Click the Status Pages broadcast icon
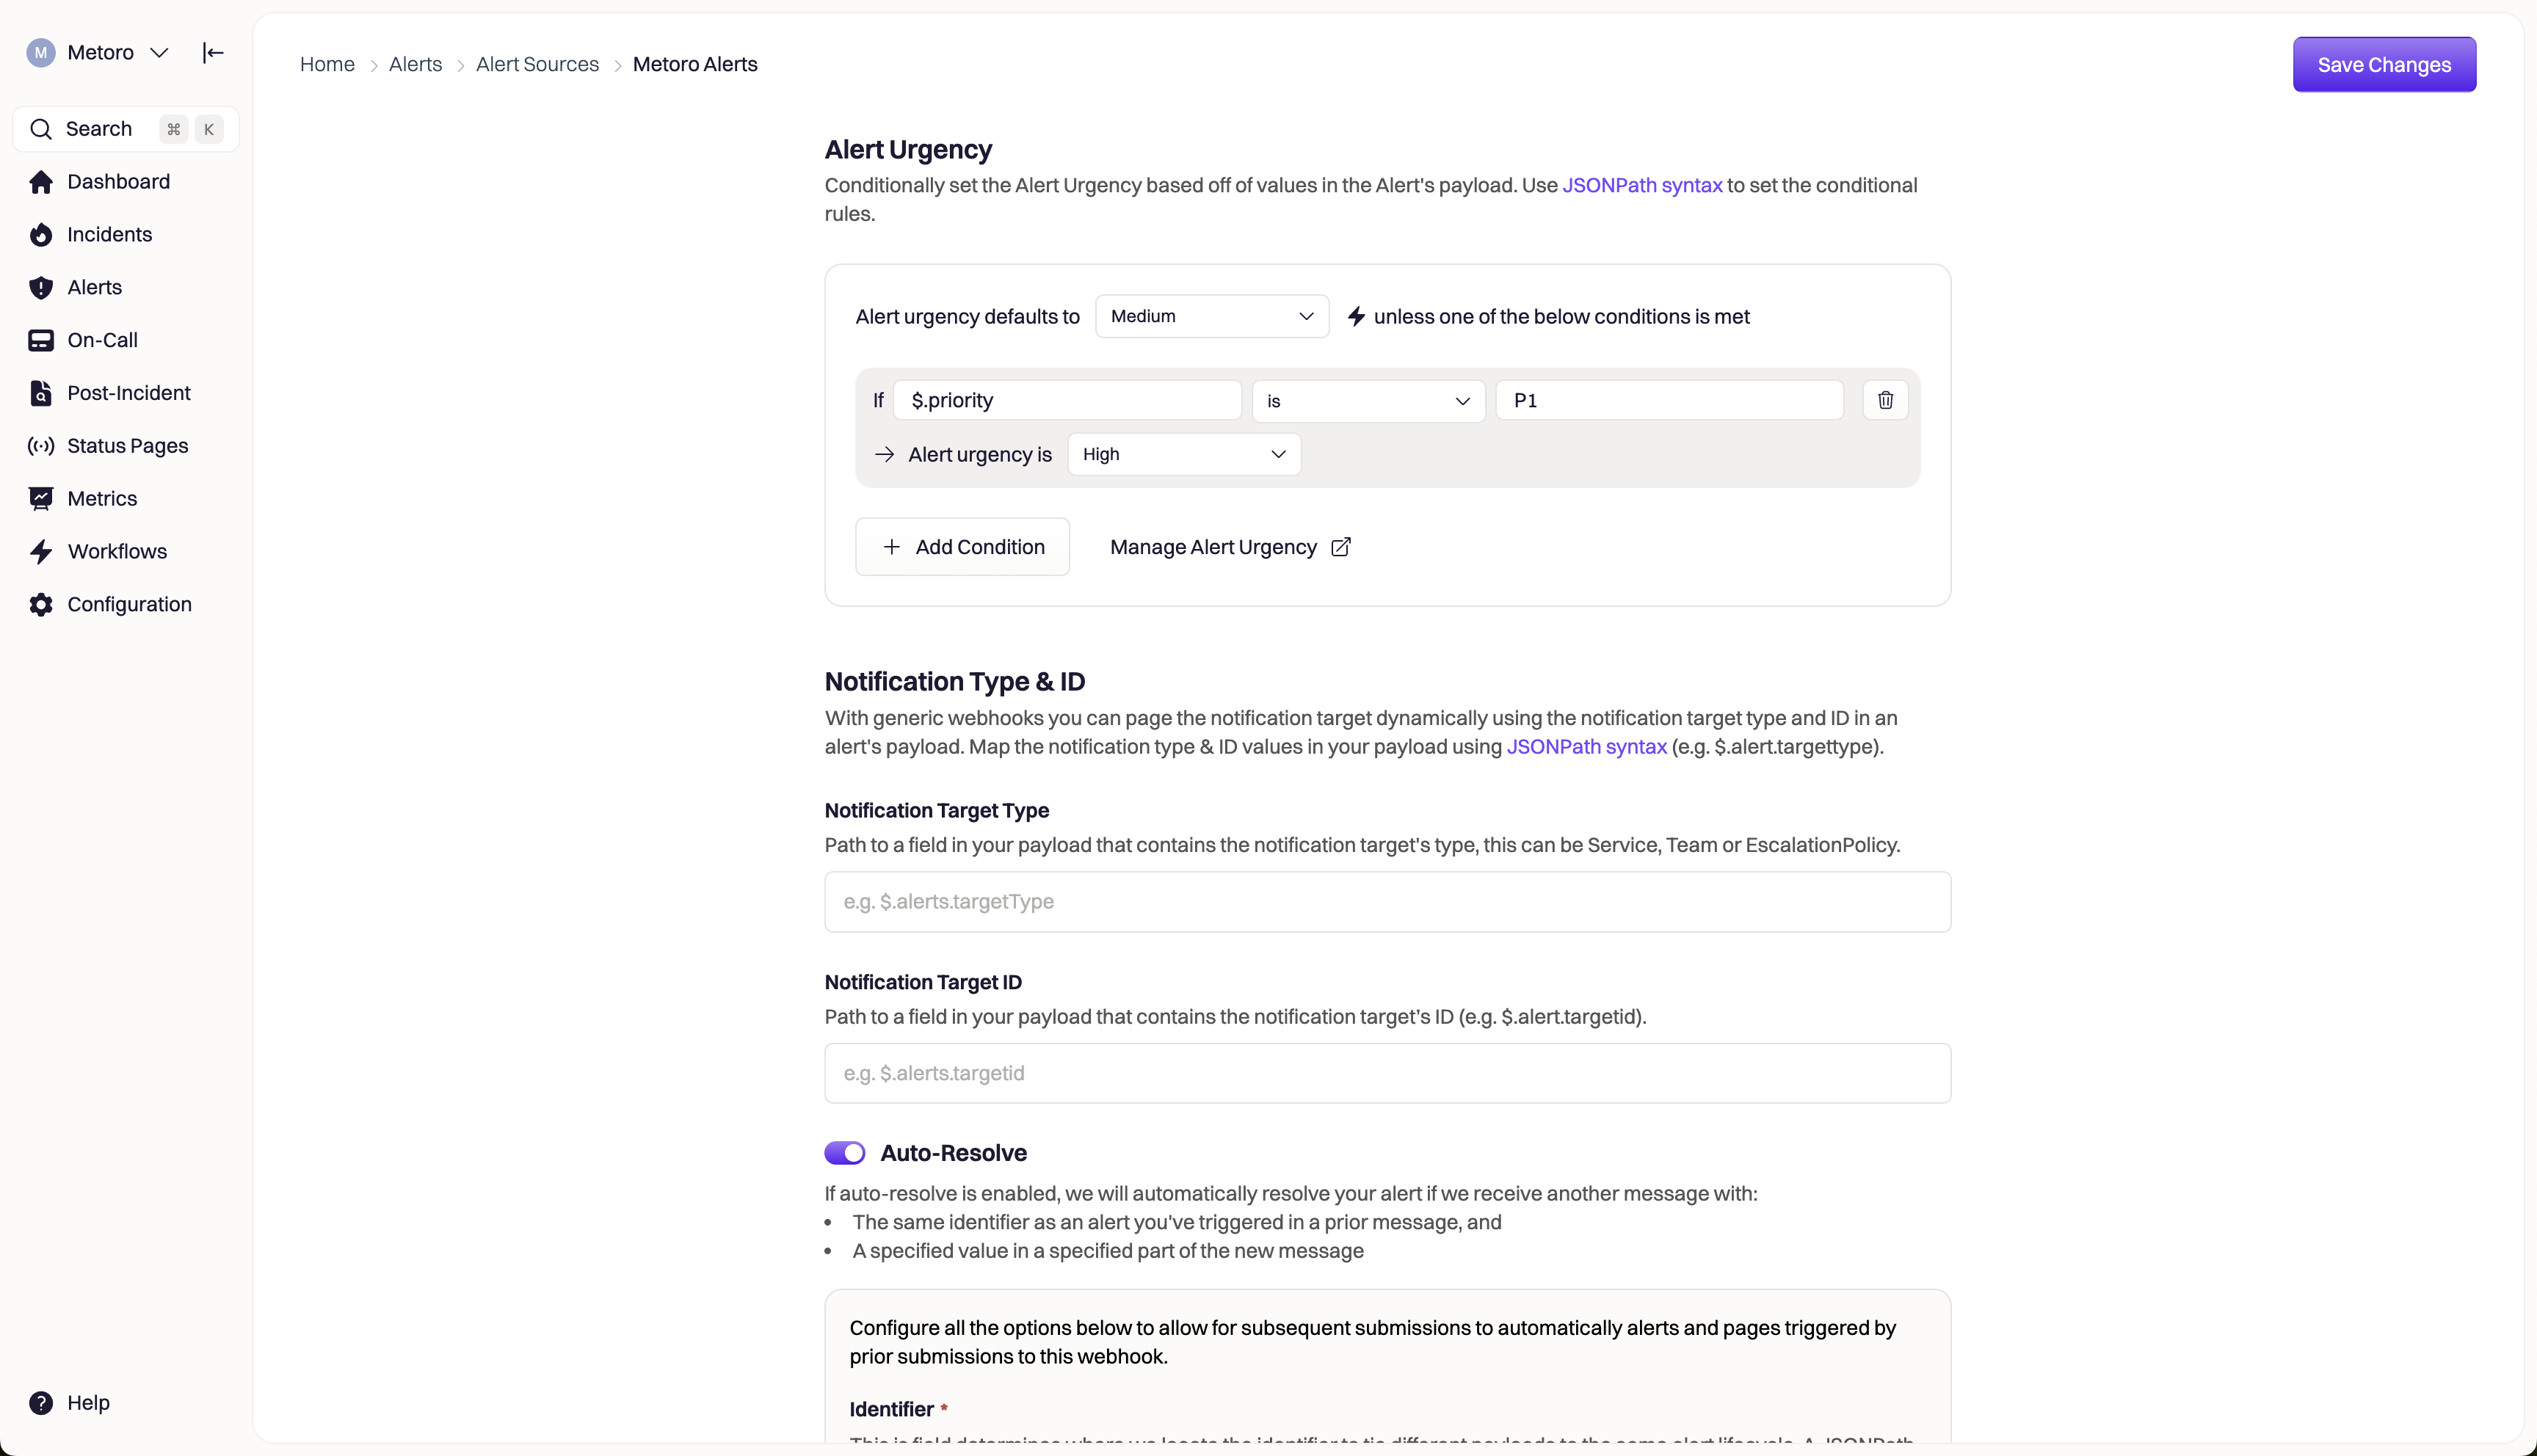 (x=41, y=446)
